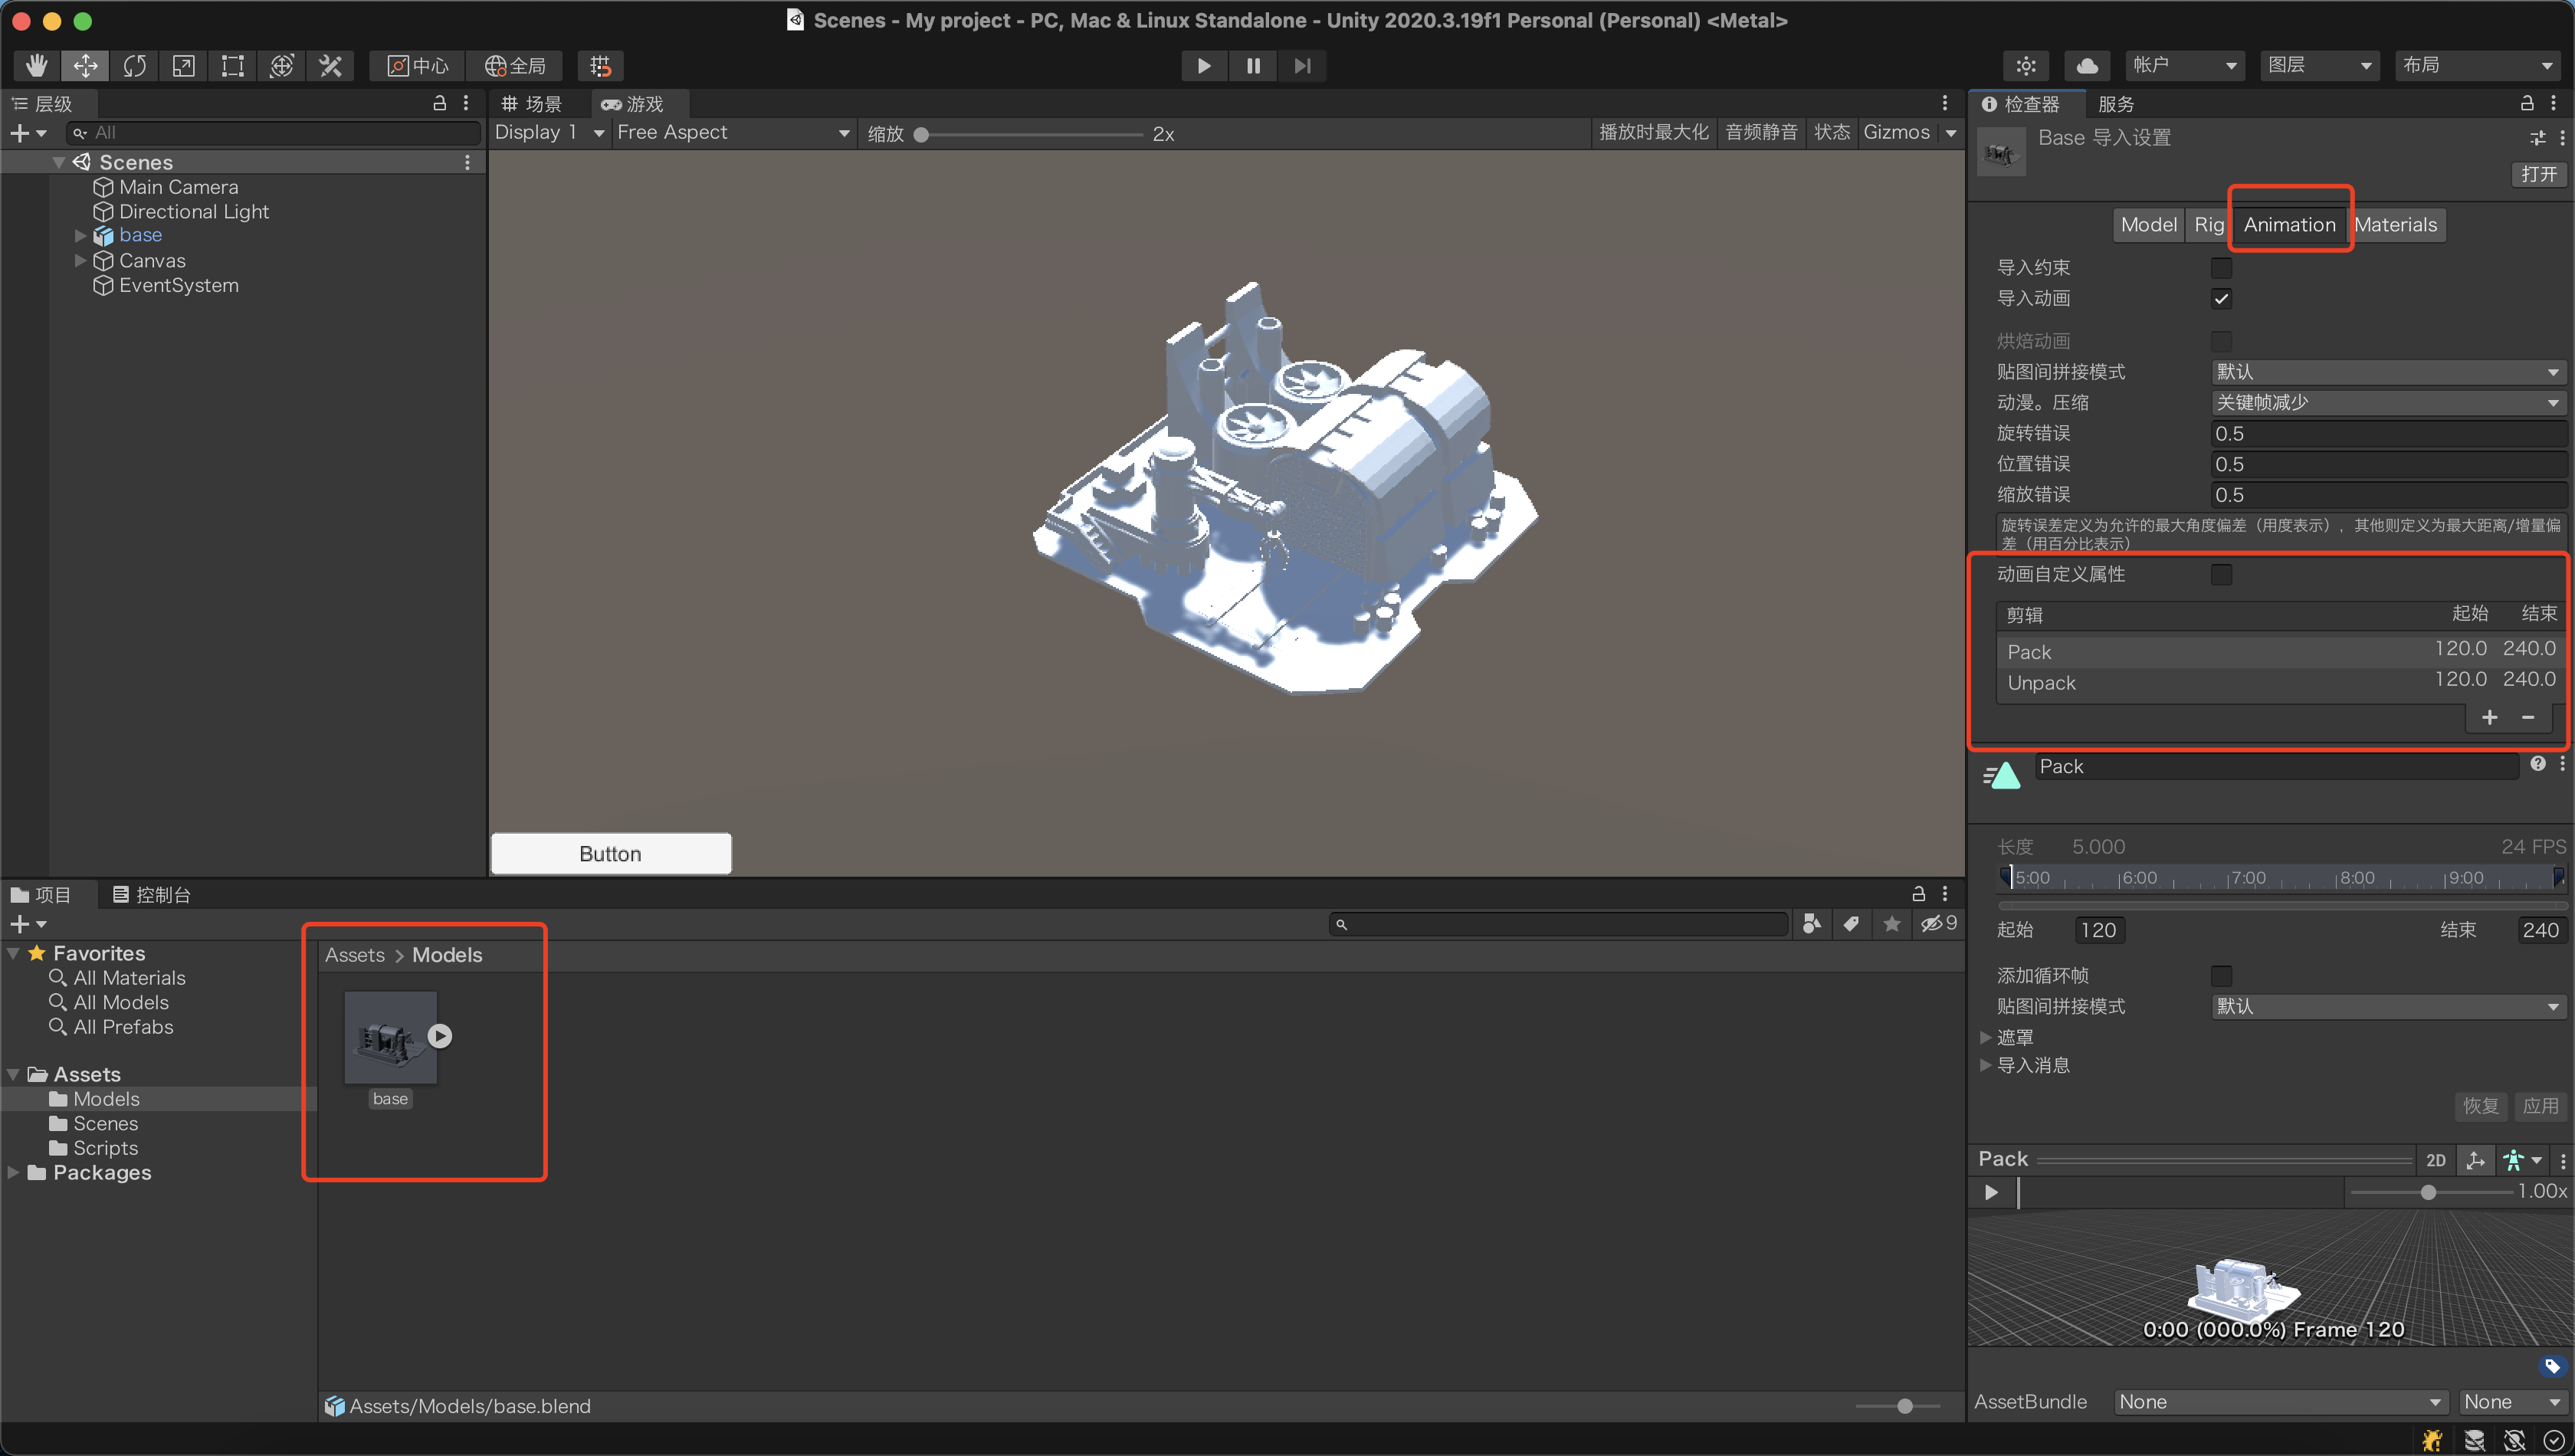Lock the Inspector panel
This screenshot has height=1456, width=2575.
(2527, 103)
